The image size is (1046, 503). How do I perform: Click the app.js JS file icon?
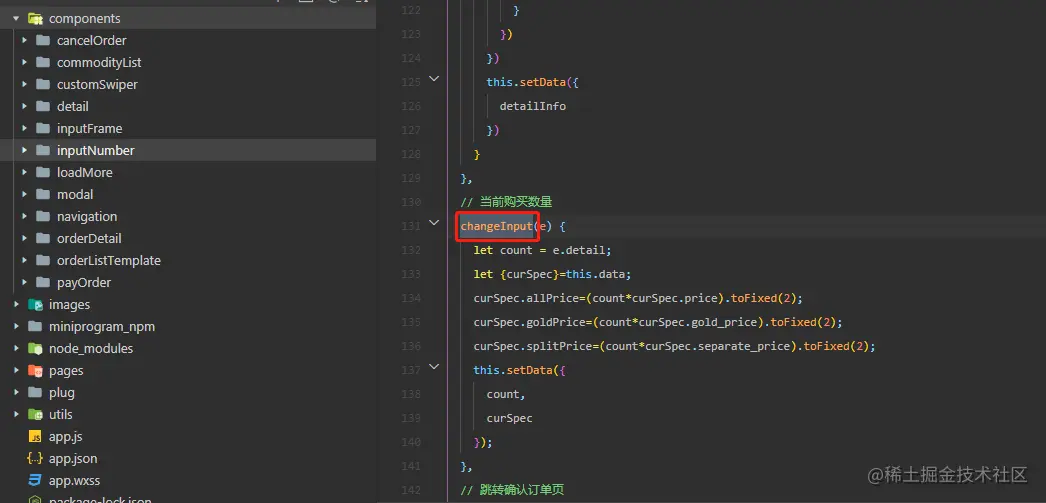(x=35, y=437)
